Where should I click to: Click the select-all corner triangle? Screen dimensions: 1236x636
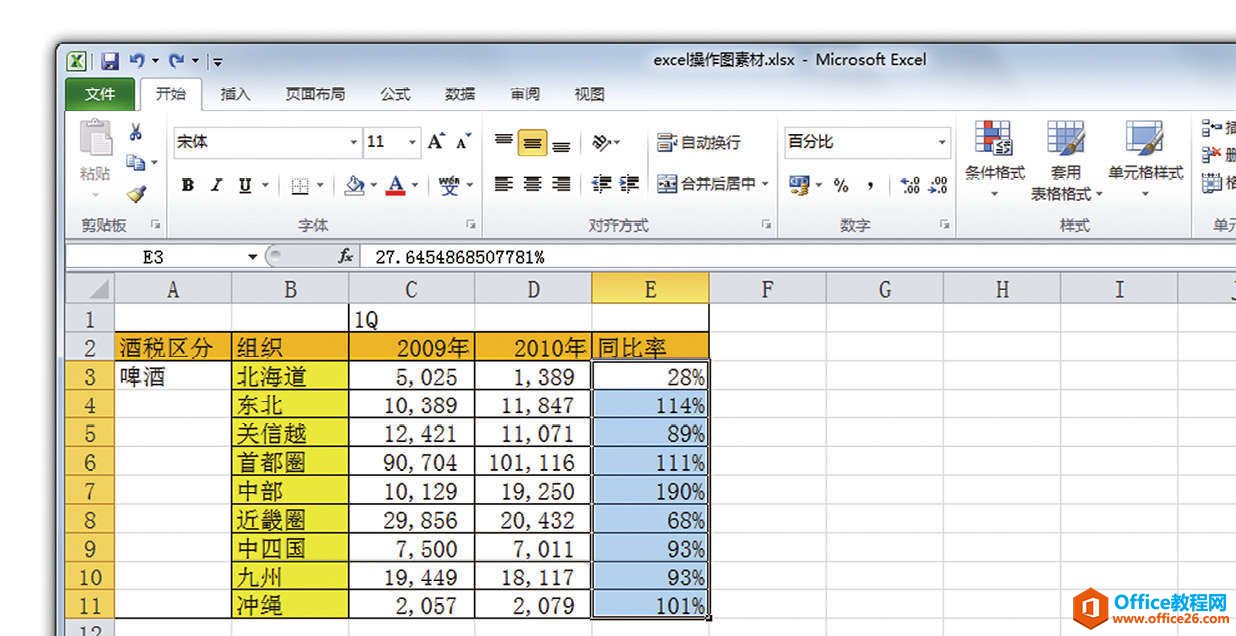(90, 290)
